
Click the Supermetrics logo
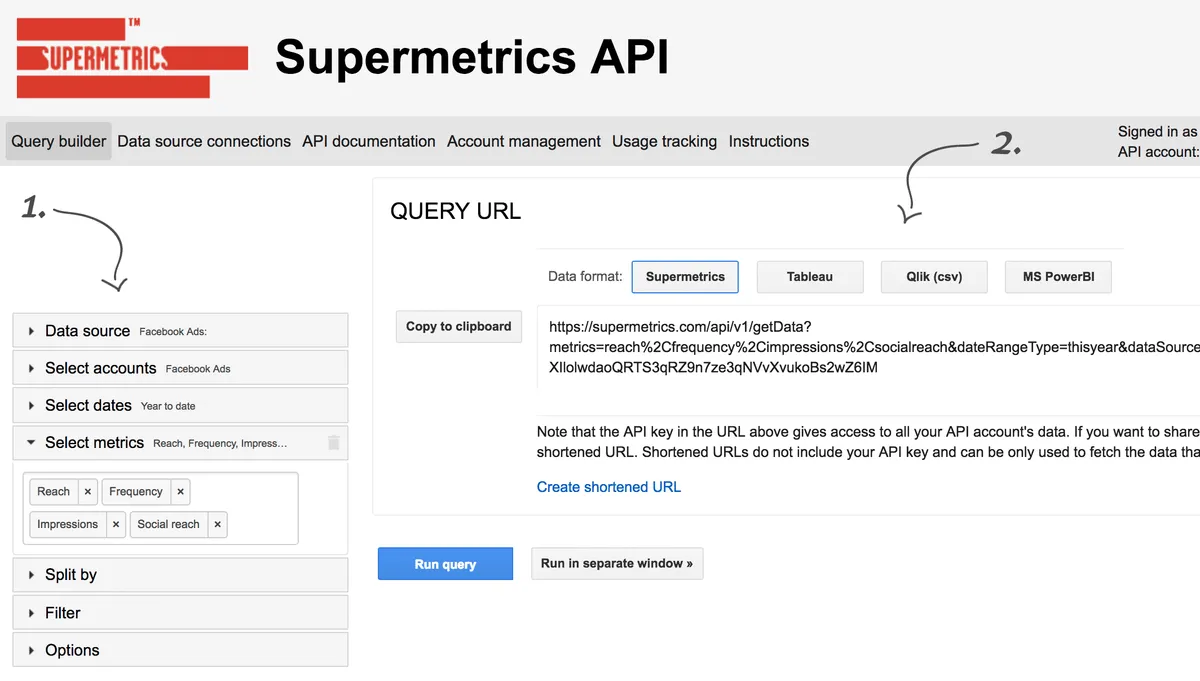(132, 58)
